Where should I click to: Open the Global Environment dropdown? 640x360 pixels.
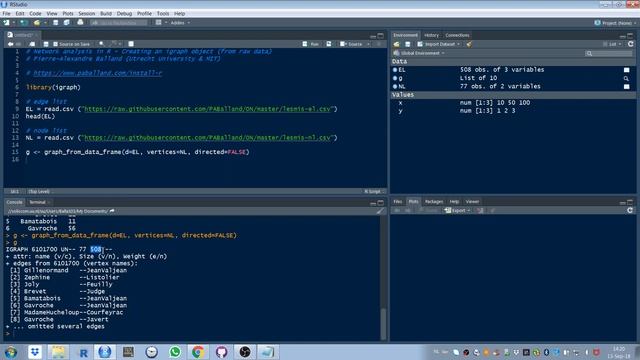click(x=419, y=53)
